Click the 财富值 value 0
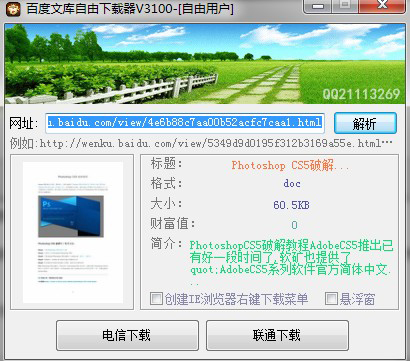 [x=294, y=225]
